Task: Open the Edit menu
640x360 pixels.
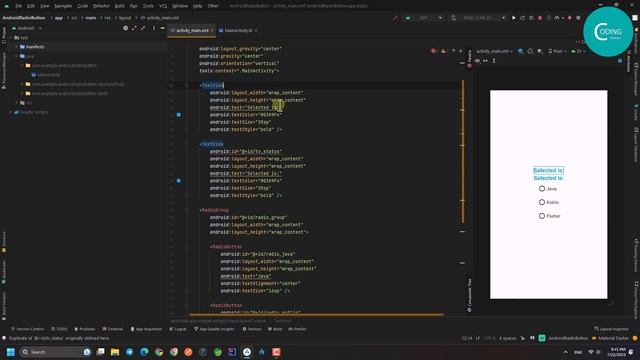Action: click(x=31, y=6)
